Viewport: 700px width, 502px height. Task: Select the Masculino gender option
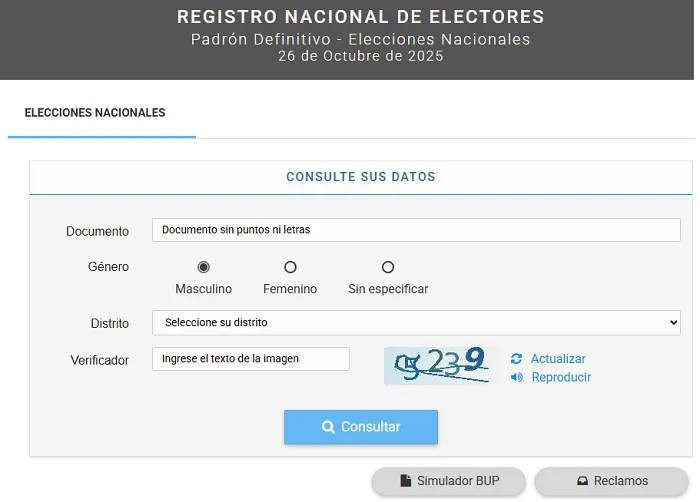pos(204,267)
